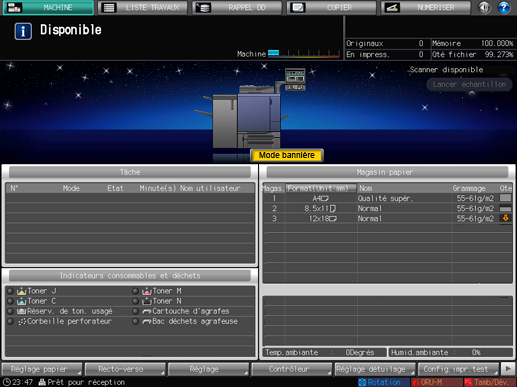Click the Cartouche d'agrafes status indicator
Viewport: 517px width, 387px height.
point(135,311)
